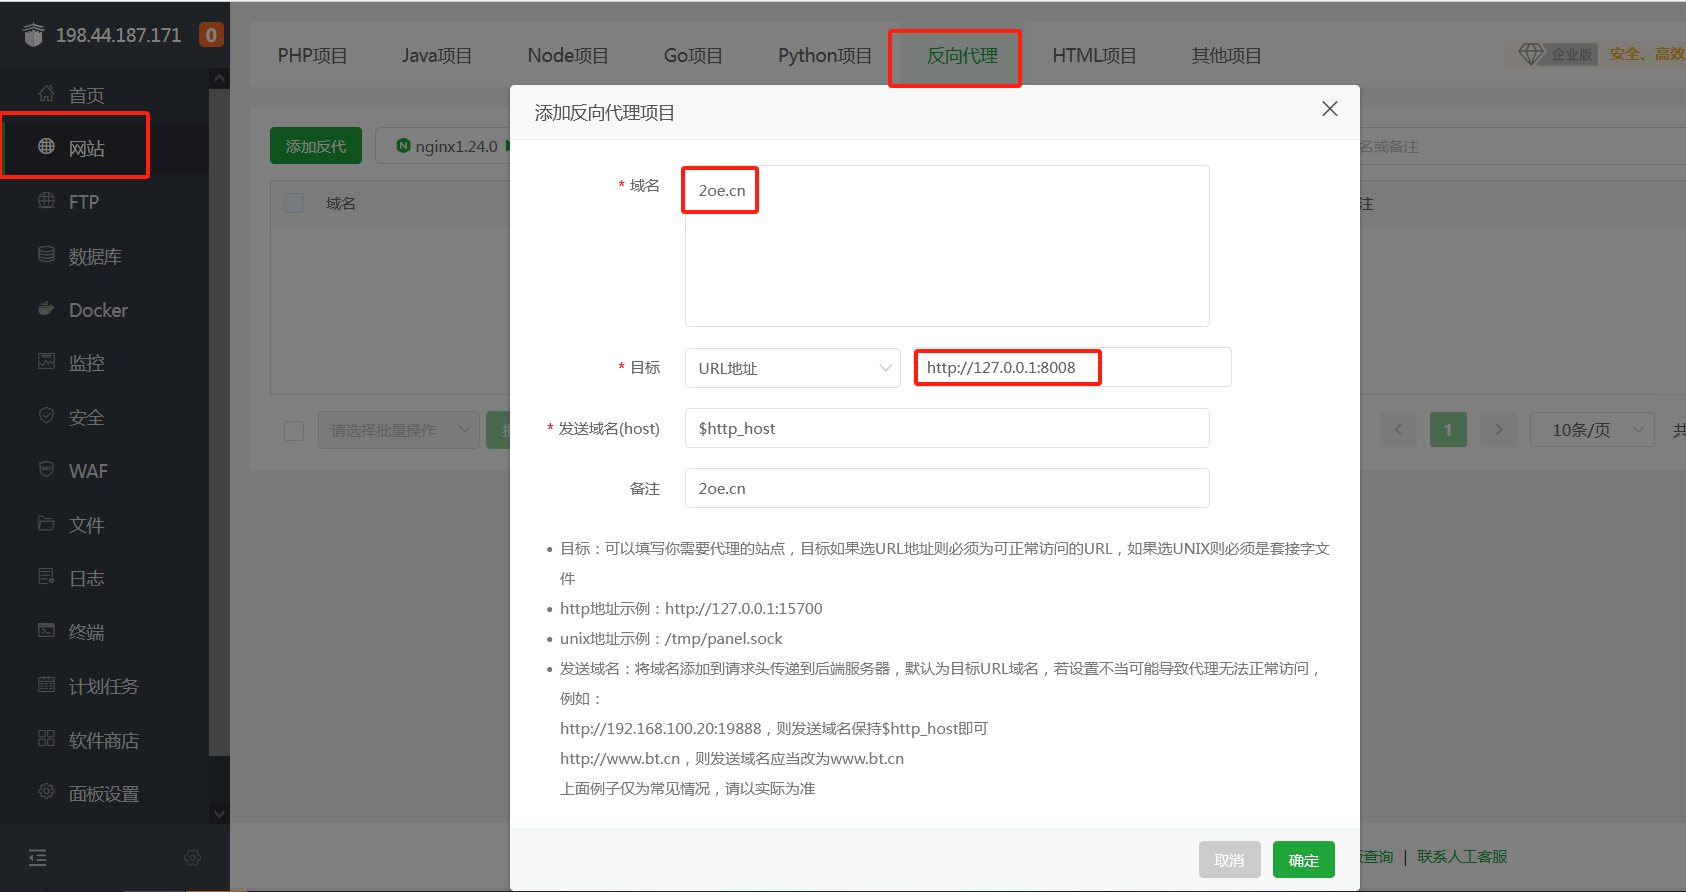1686x892 pixels.
Task: Open 计划任务 in the sidebar
Action: (x=104, y=686)
